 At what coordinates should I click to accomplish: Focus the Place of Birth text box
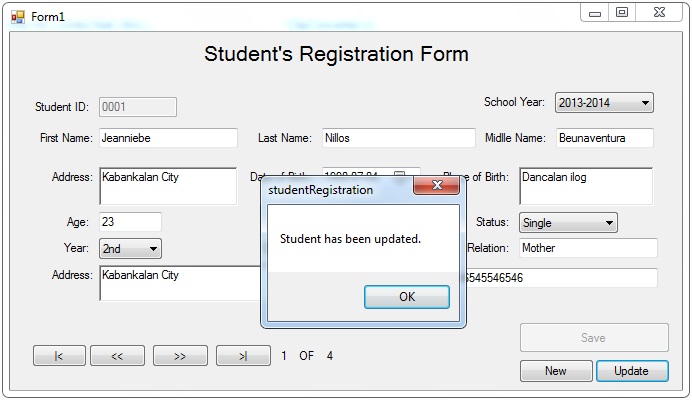pos(586,186)
